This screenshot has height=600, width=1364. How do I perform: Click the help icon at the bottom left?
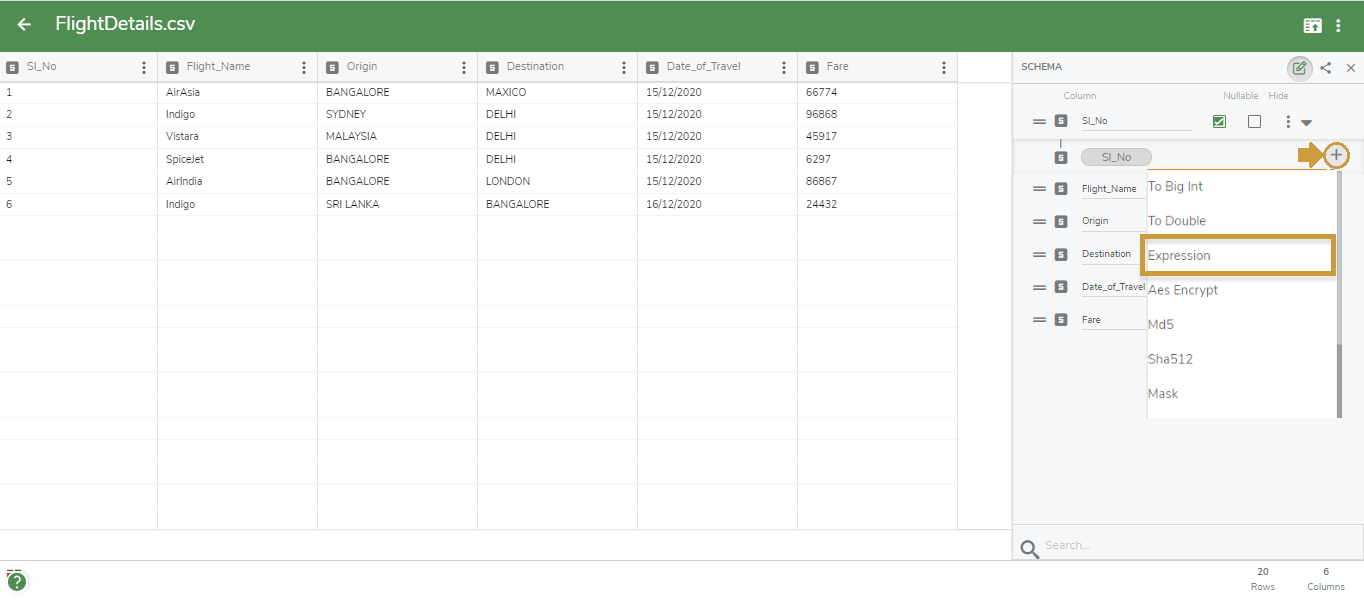[18, 580]
